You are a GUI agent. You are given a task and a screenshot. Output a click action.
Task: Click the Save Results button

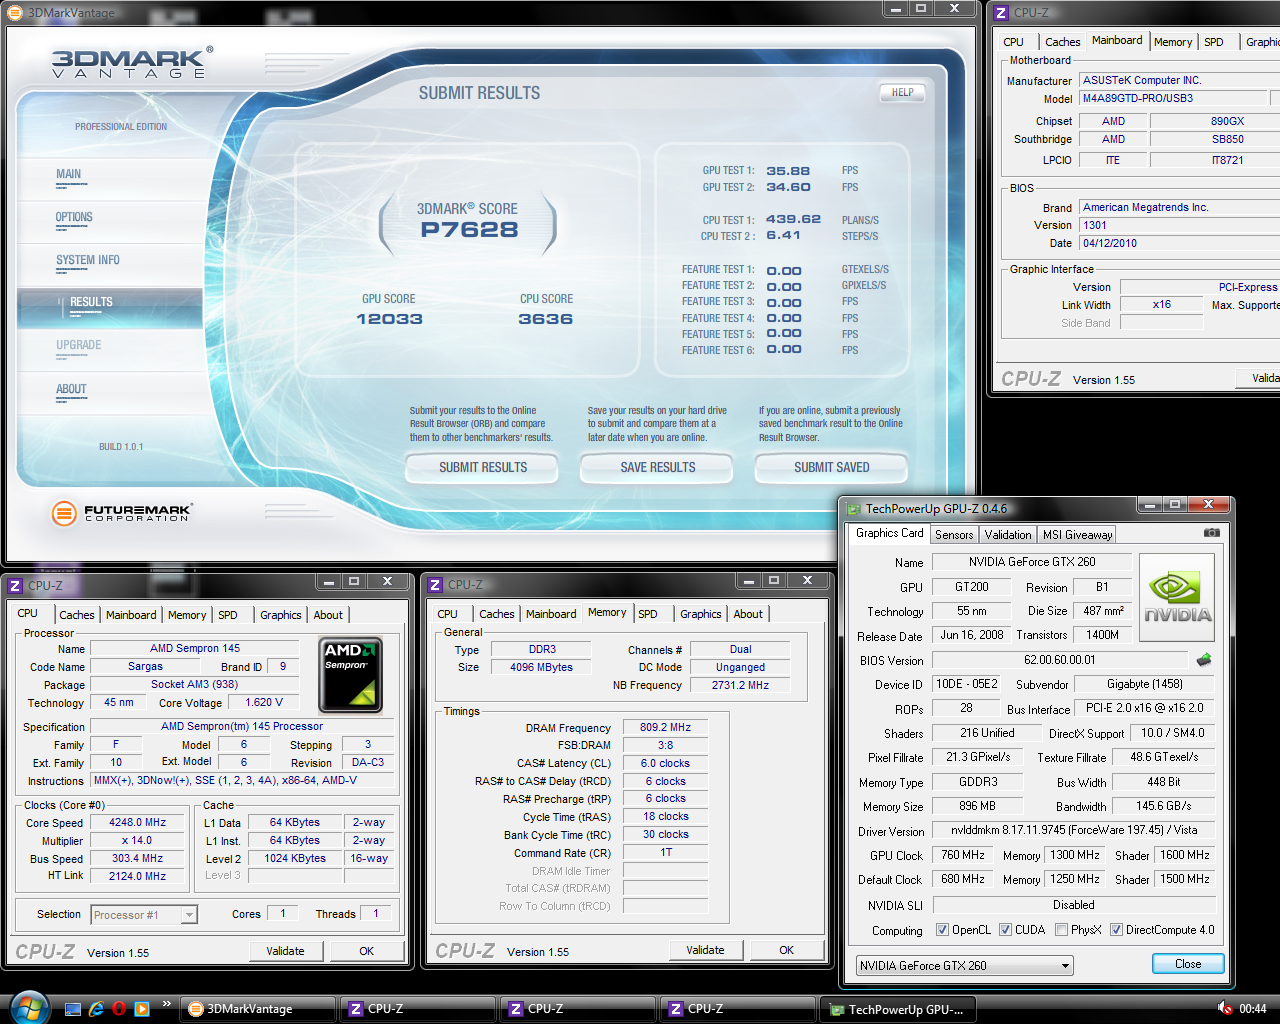[x=657, y=467]
